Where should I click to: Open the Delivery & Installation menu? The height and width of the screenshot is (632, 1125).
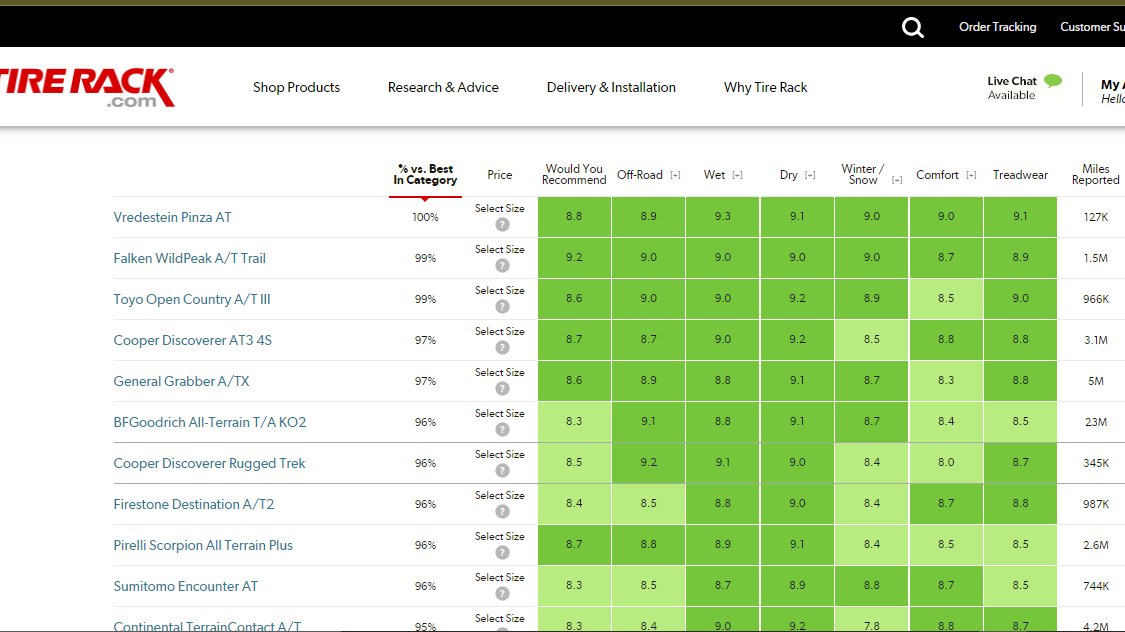coord(611,88)
